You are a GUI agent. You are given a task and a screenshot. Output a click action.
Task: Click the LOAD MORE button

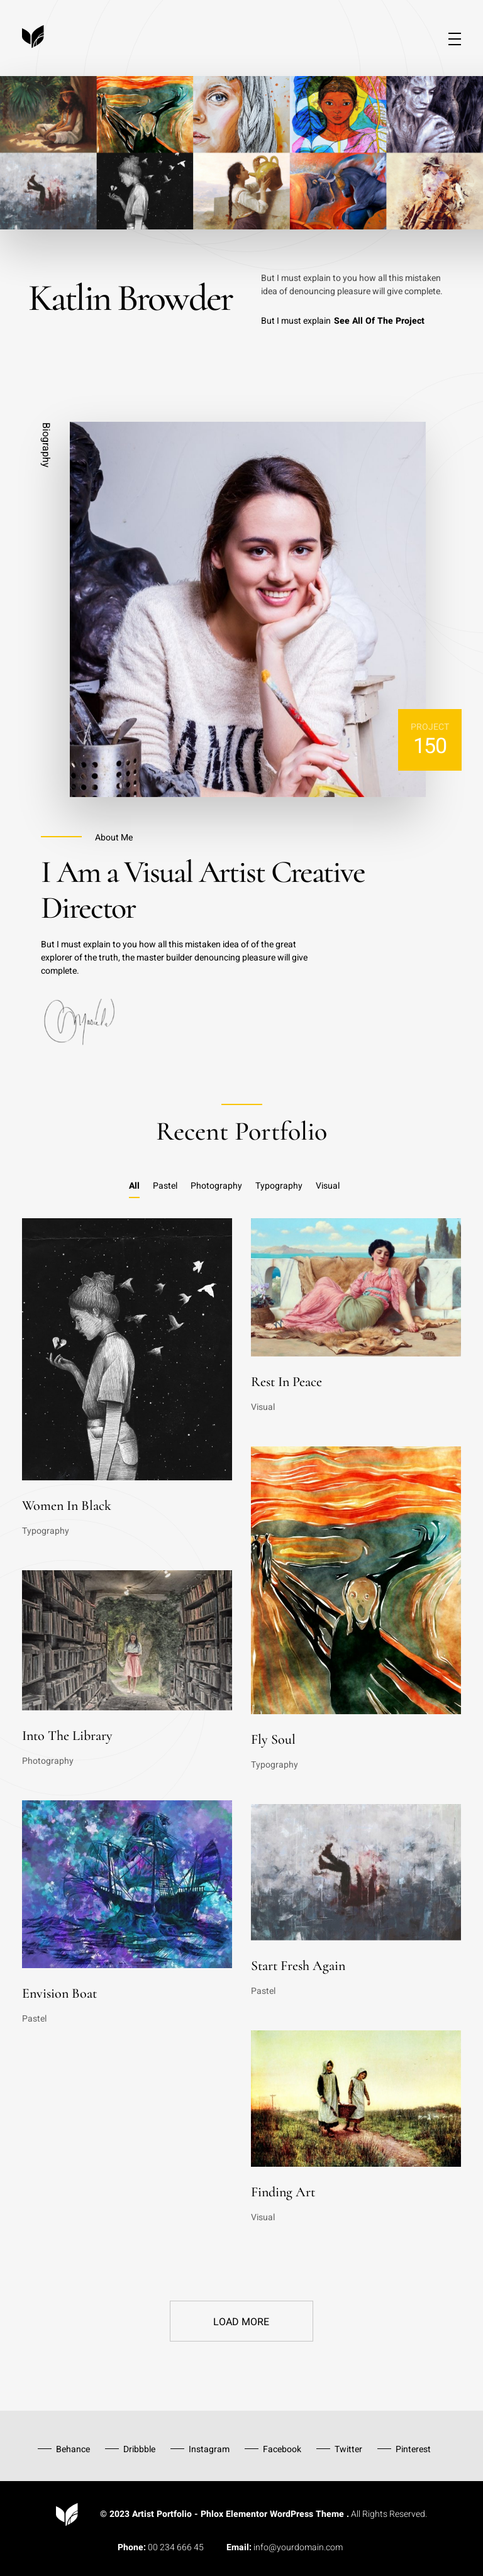tap(241, 2321)
